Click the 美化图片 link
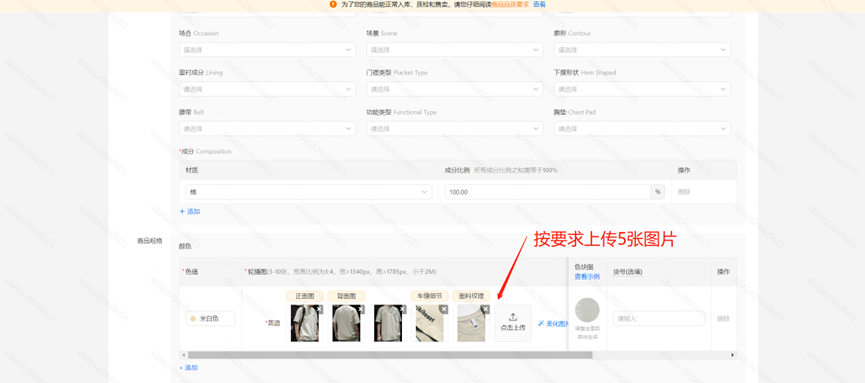 point(553,323)
